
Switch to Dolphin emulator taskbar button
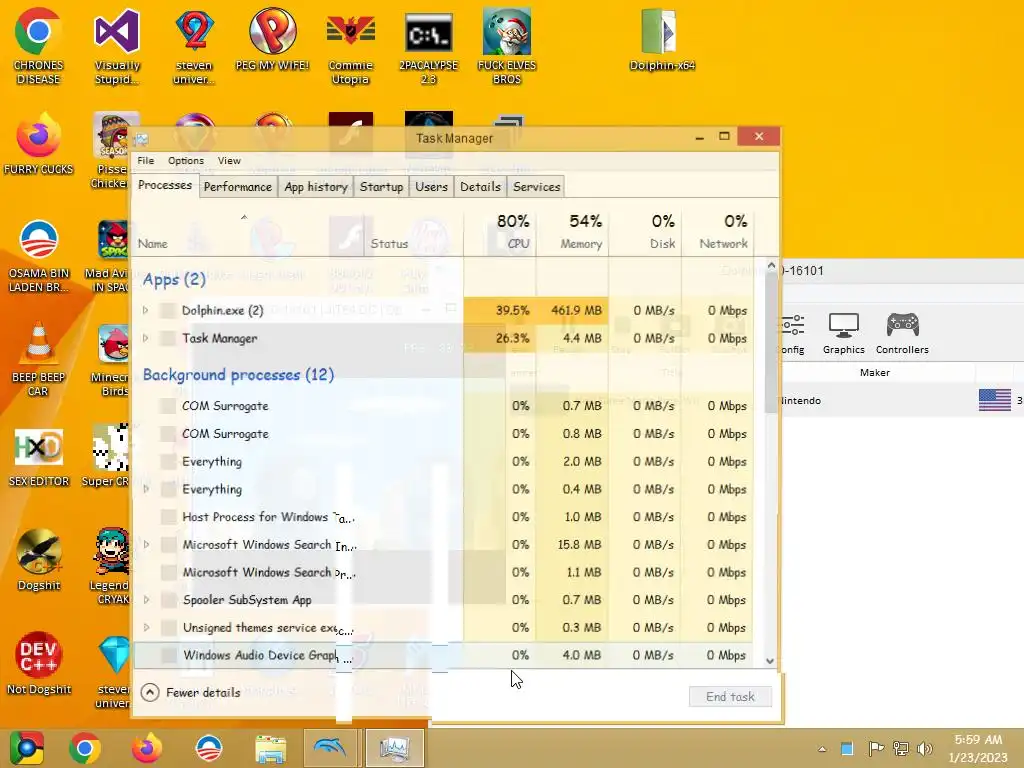pos(333,748)
